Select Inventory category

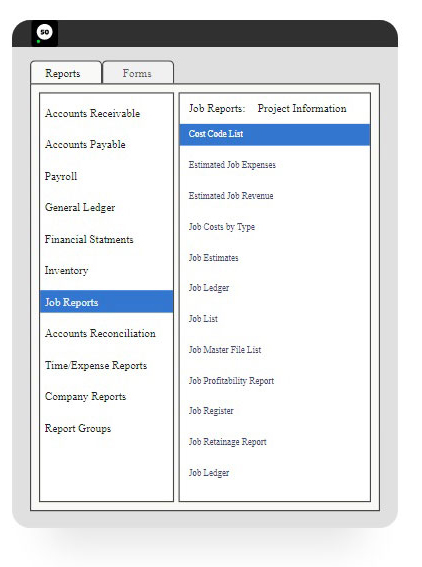(66, 270)
